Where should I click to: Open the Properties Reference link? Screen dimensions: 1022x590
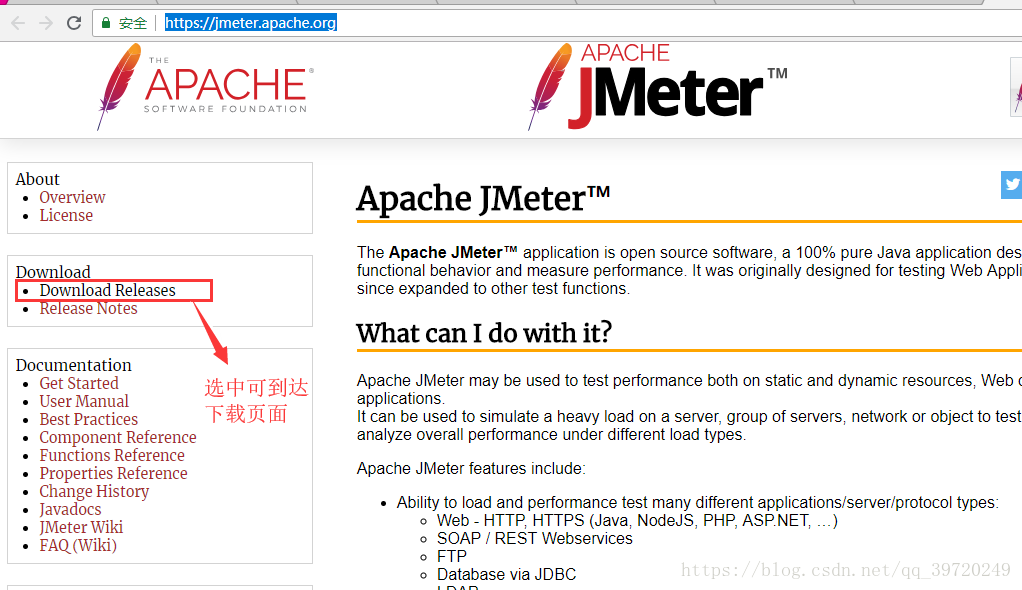coord(113,473)
